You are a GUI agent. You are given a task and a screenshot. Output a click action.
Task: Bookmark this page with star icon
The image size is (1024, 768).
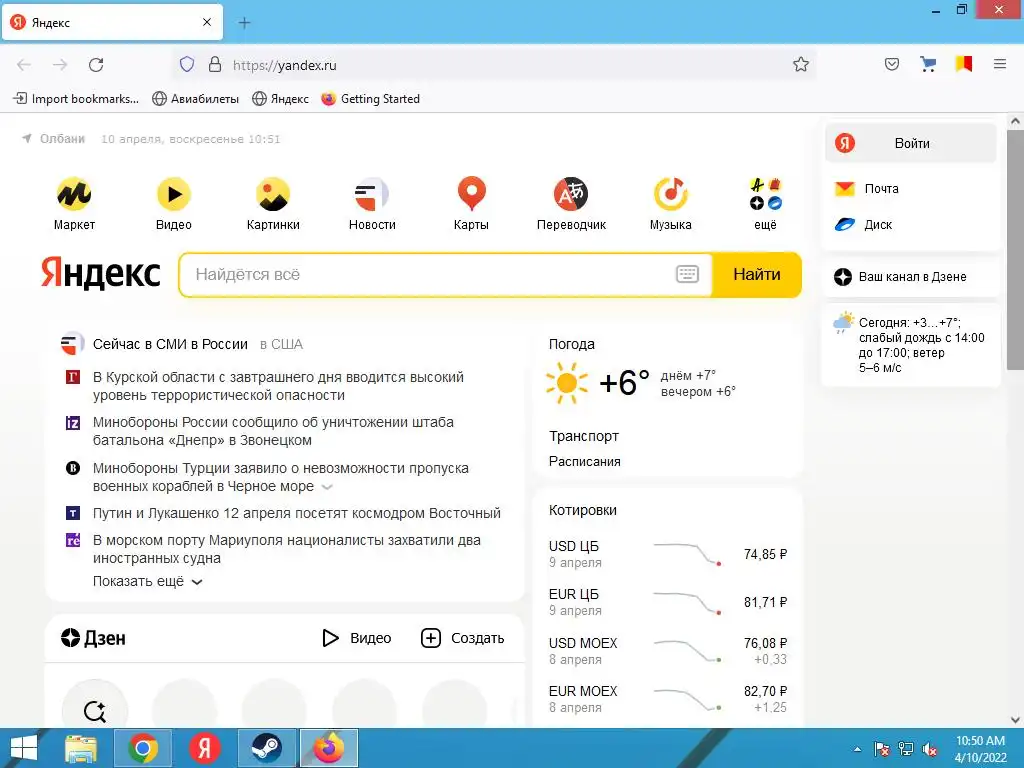click(x=801, y=64)
